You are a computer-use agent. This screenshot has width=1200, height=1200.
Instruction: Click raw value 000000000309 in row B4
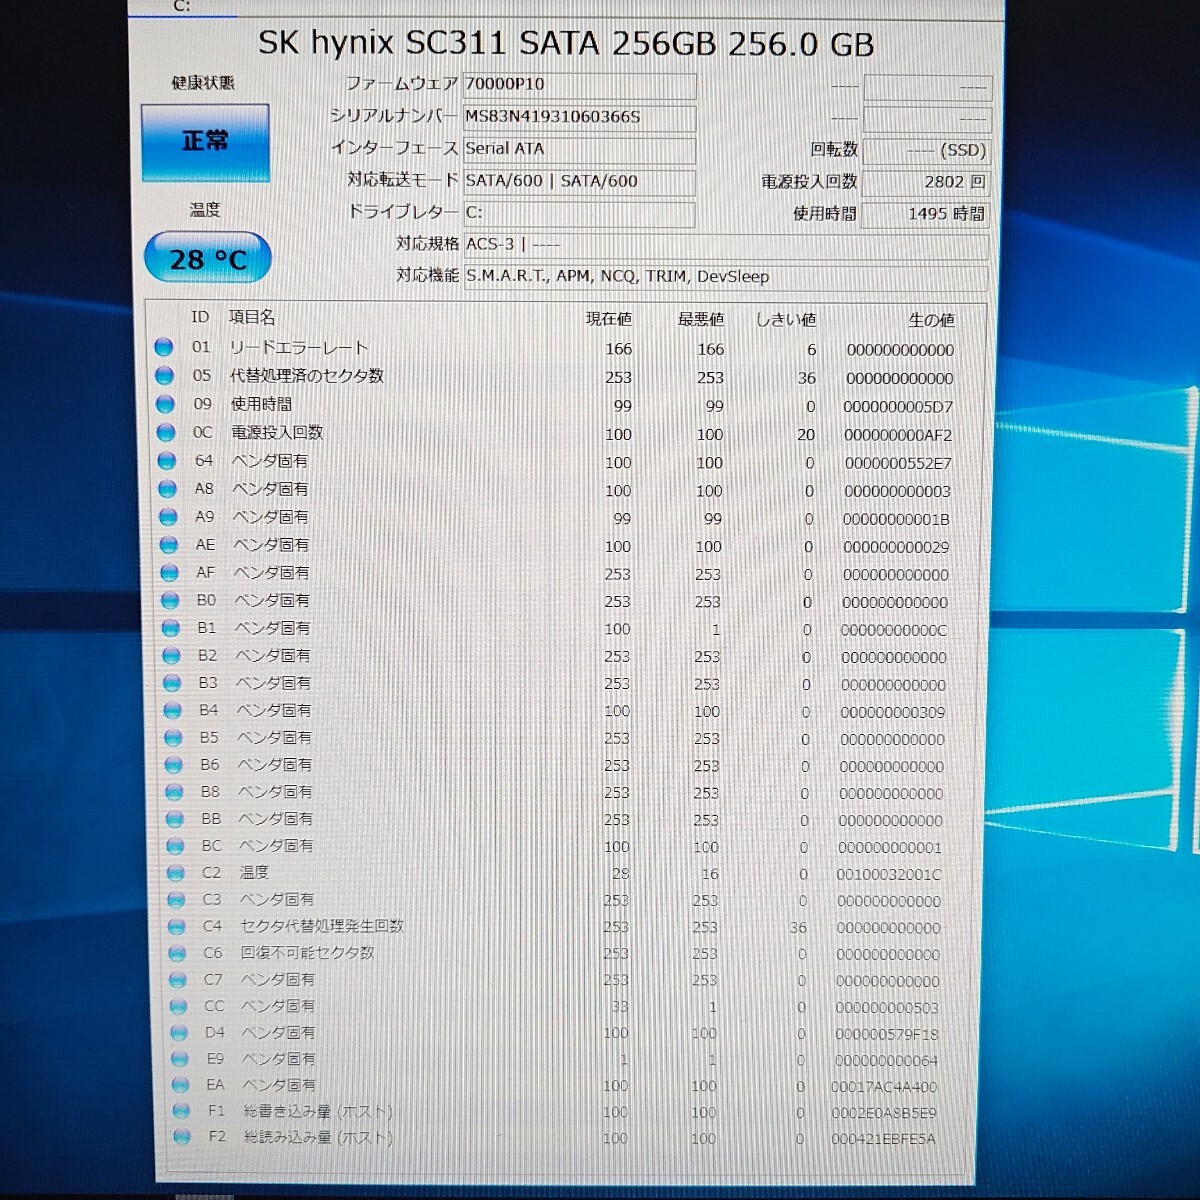(892, 712)
